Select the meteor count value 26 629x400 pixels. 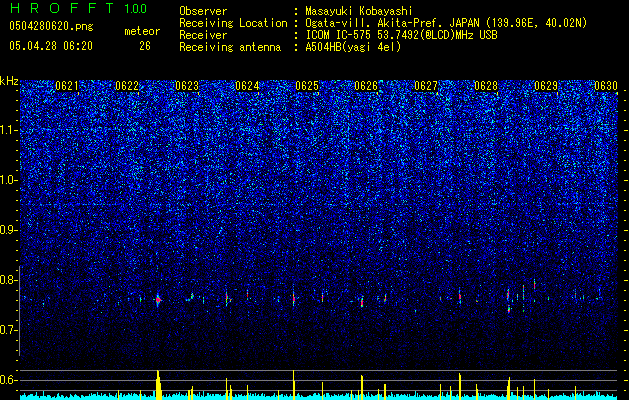pos(145,46)
